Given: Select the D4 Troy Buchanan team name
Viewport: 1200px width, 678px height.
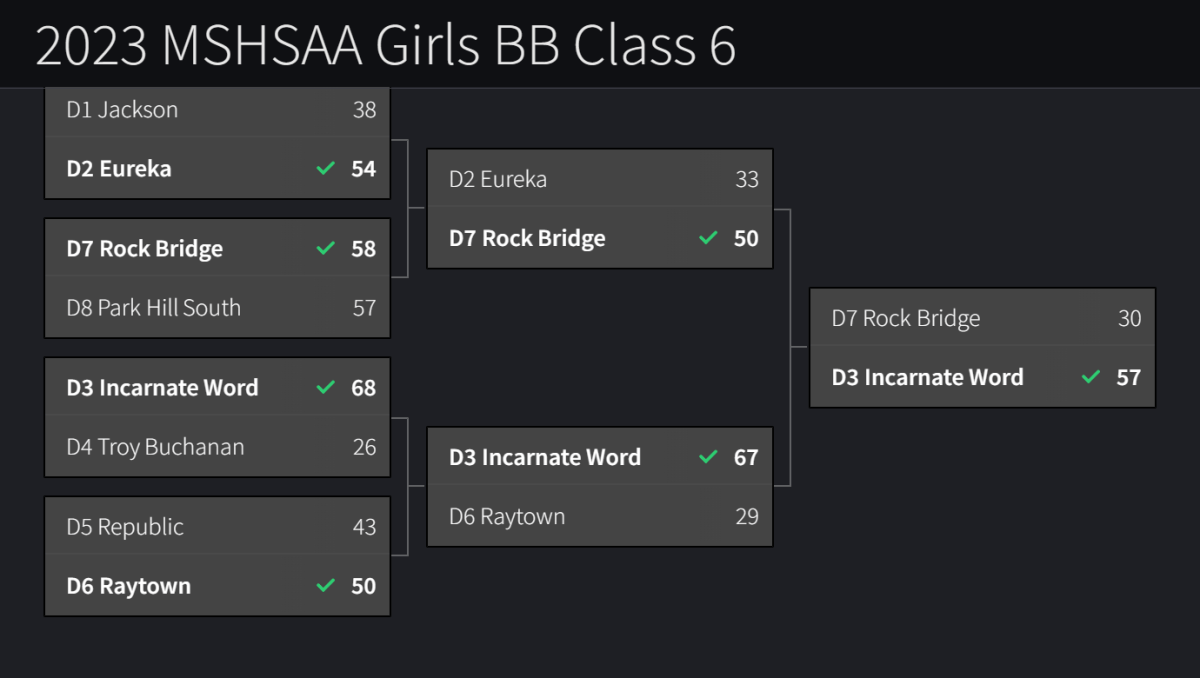Looking at the screenshot, I should coord(155,447).
